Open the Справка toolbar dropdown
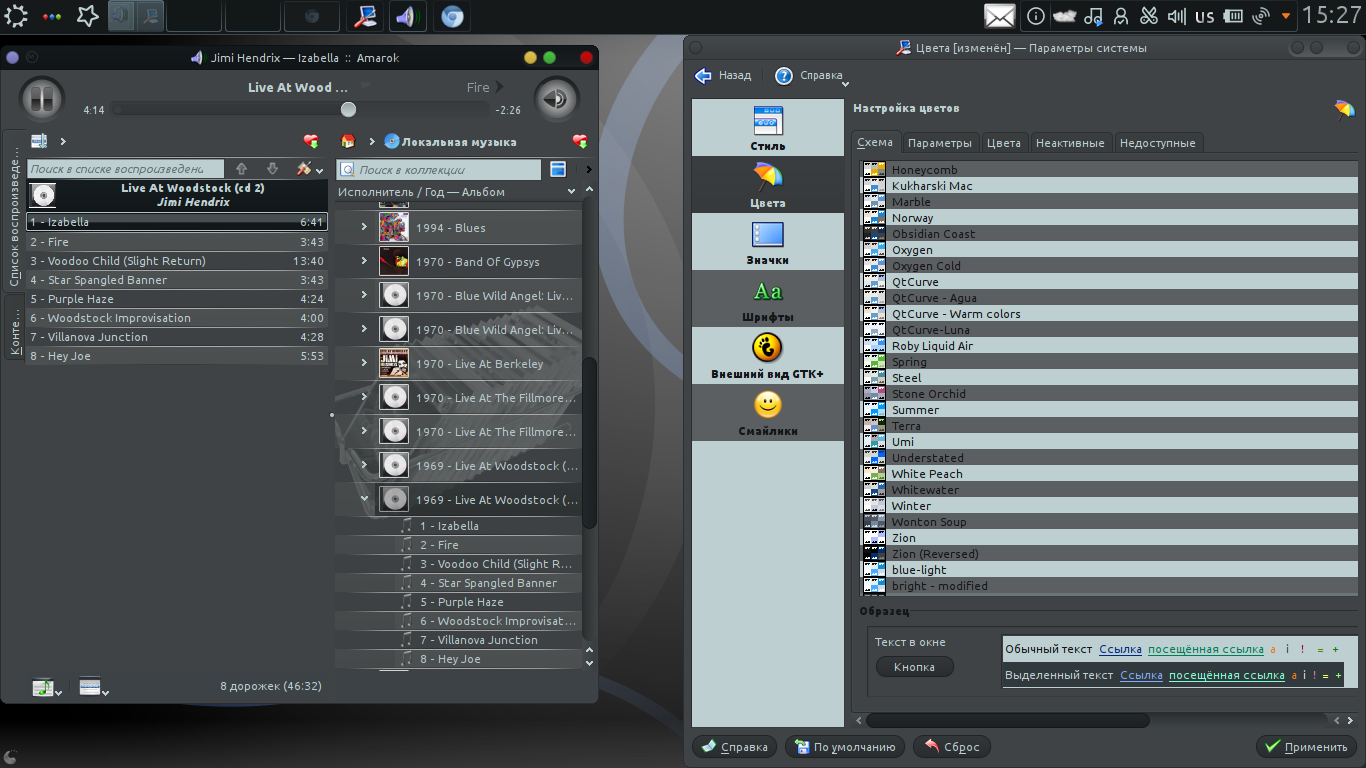1366x768 pixels. [812, 76]
